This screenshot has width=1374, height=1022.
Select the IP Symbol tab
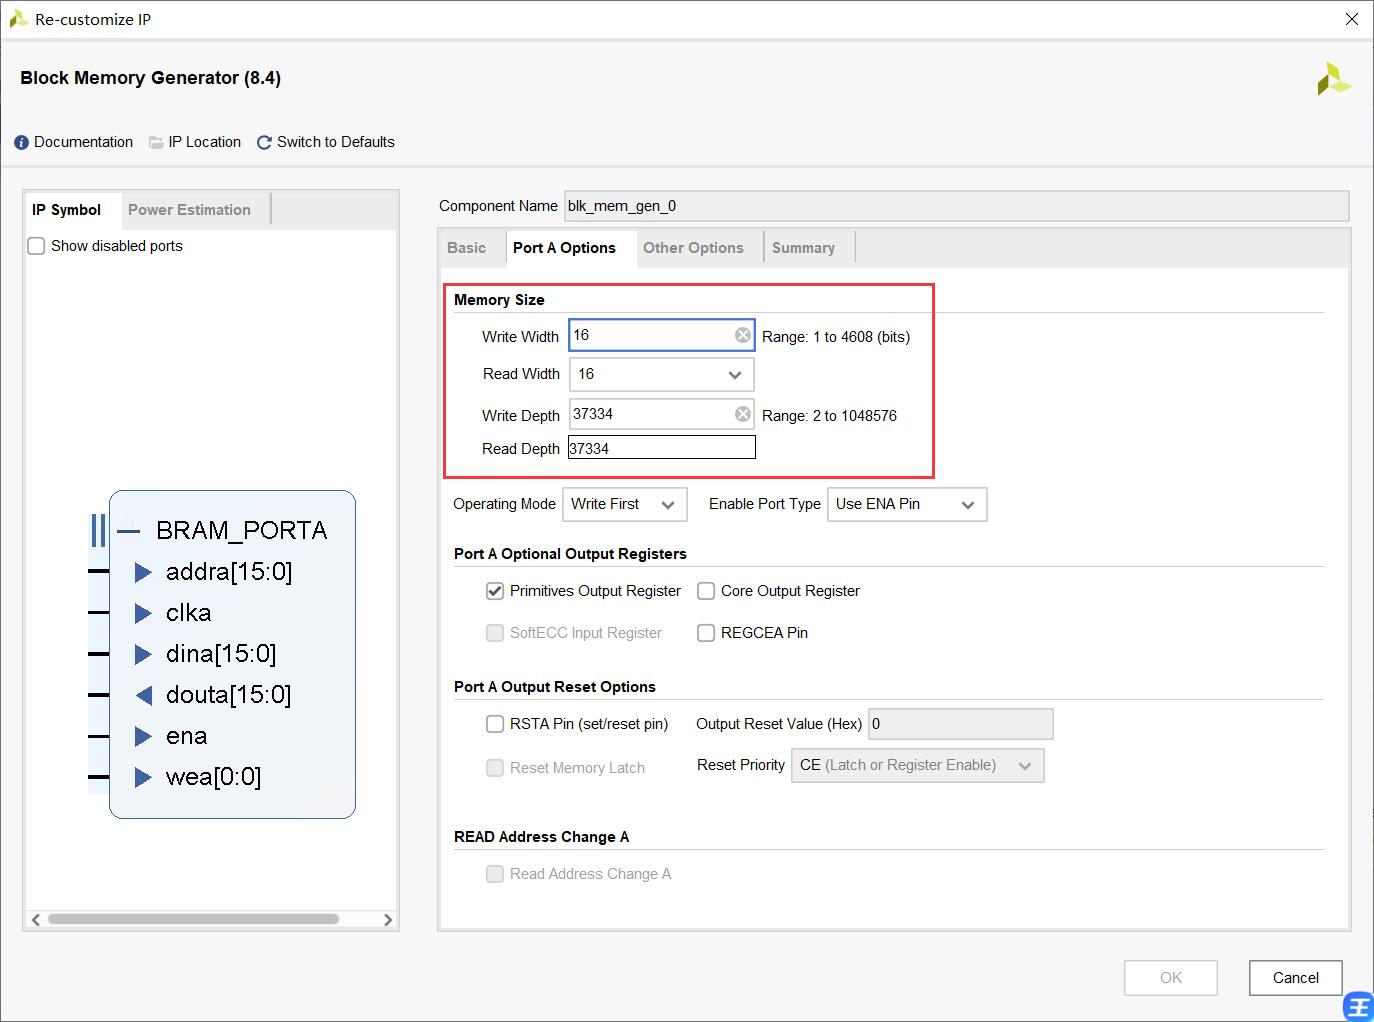coord(66,210)
